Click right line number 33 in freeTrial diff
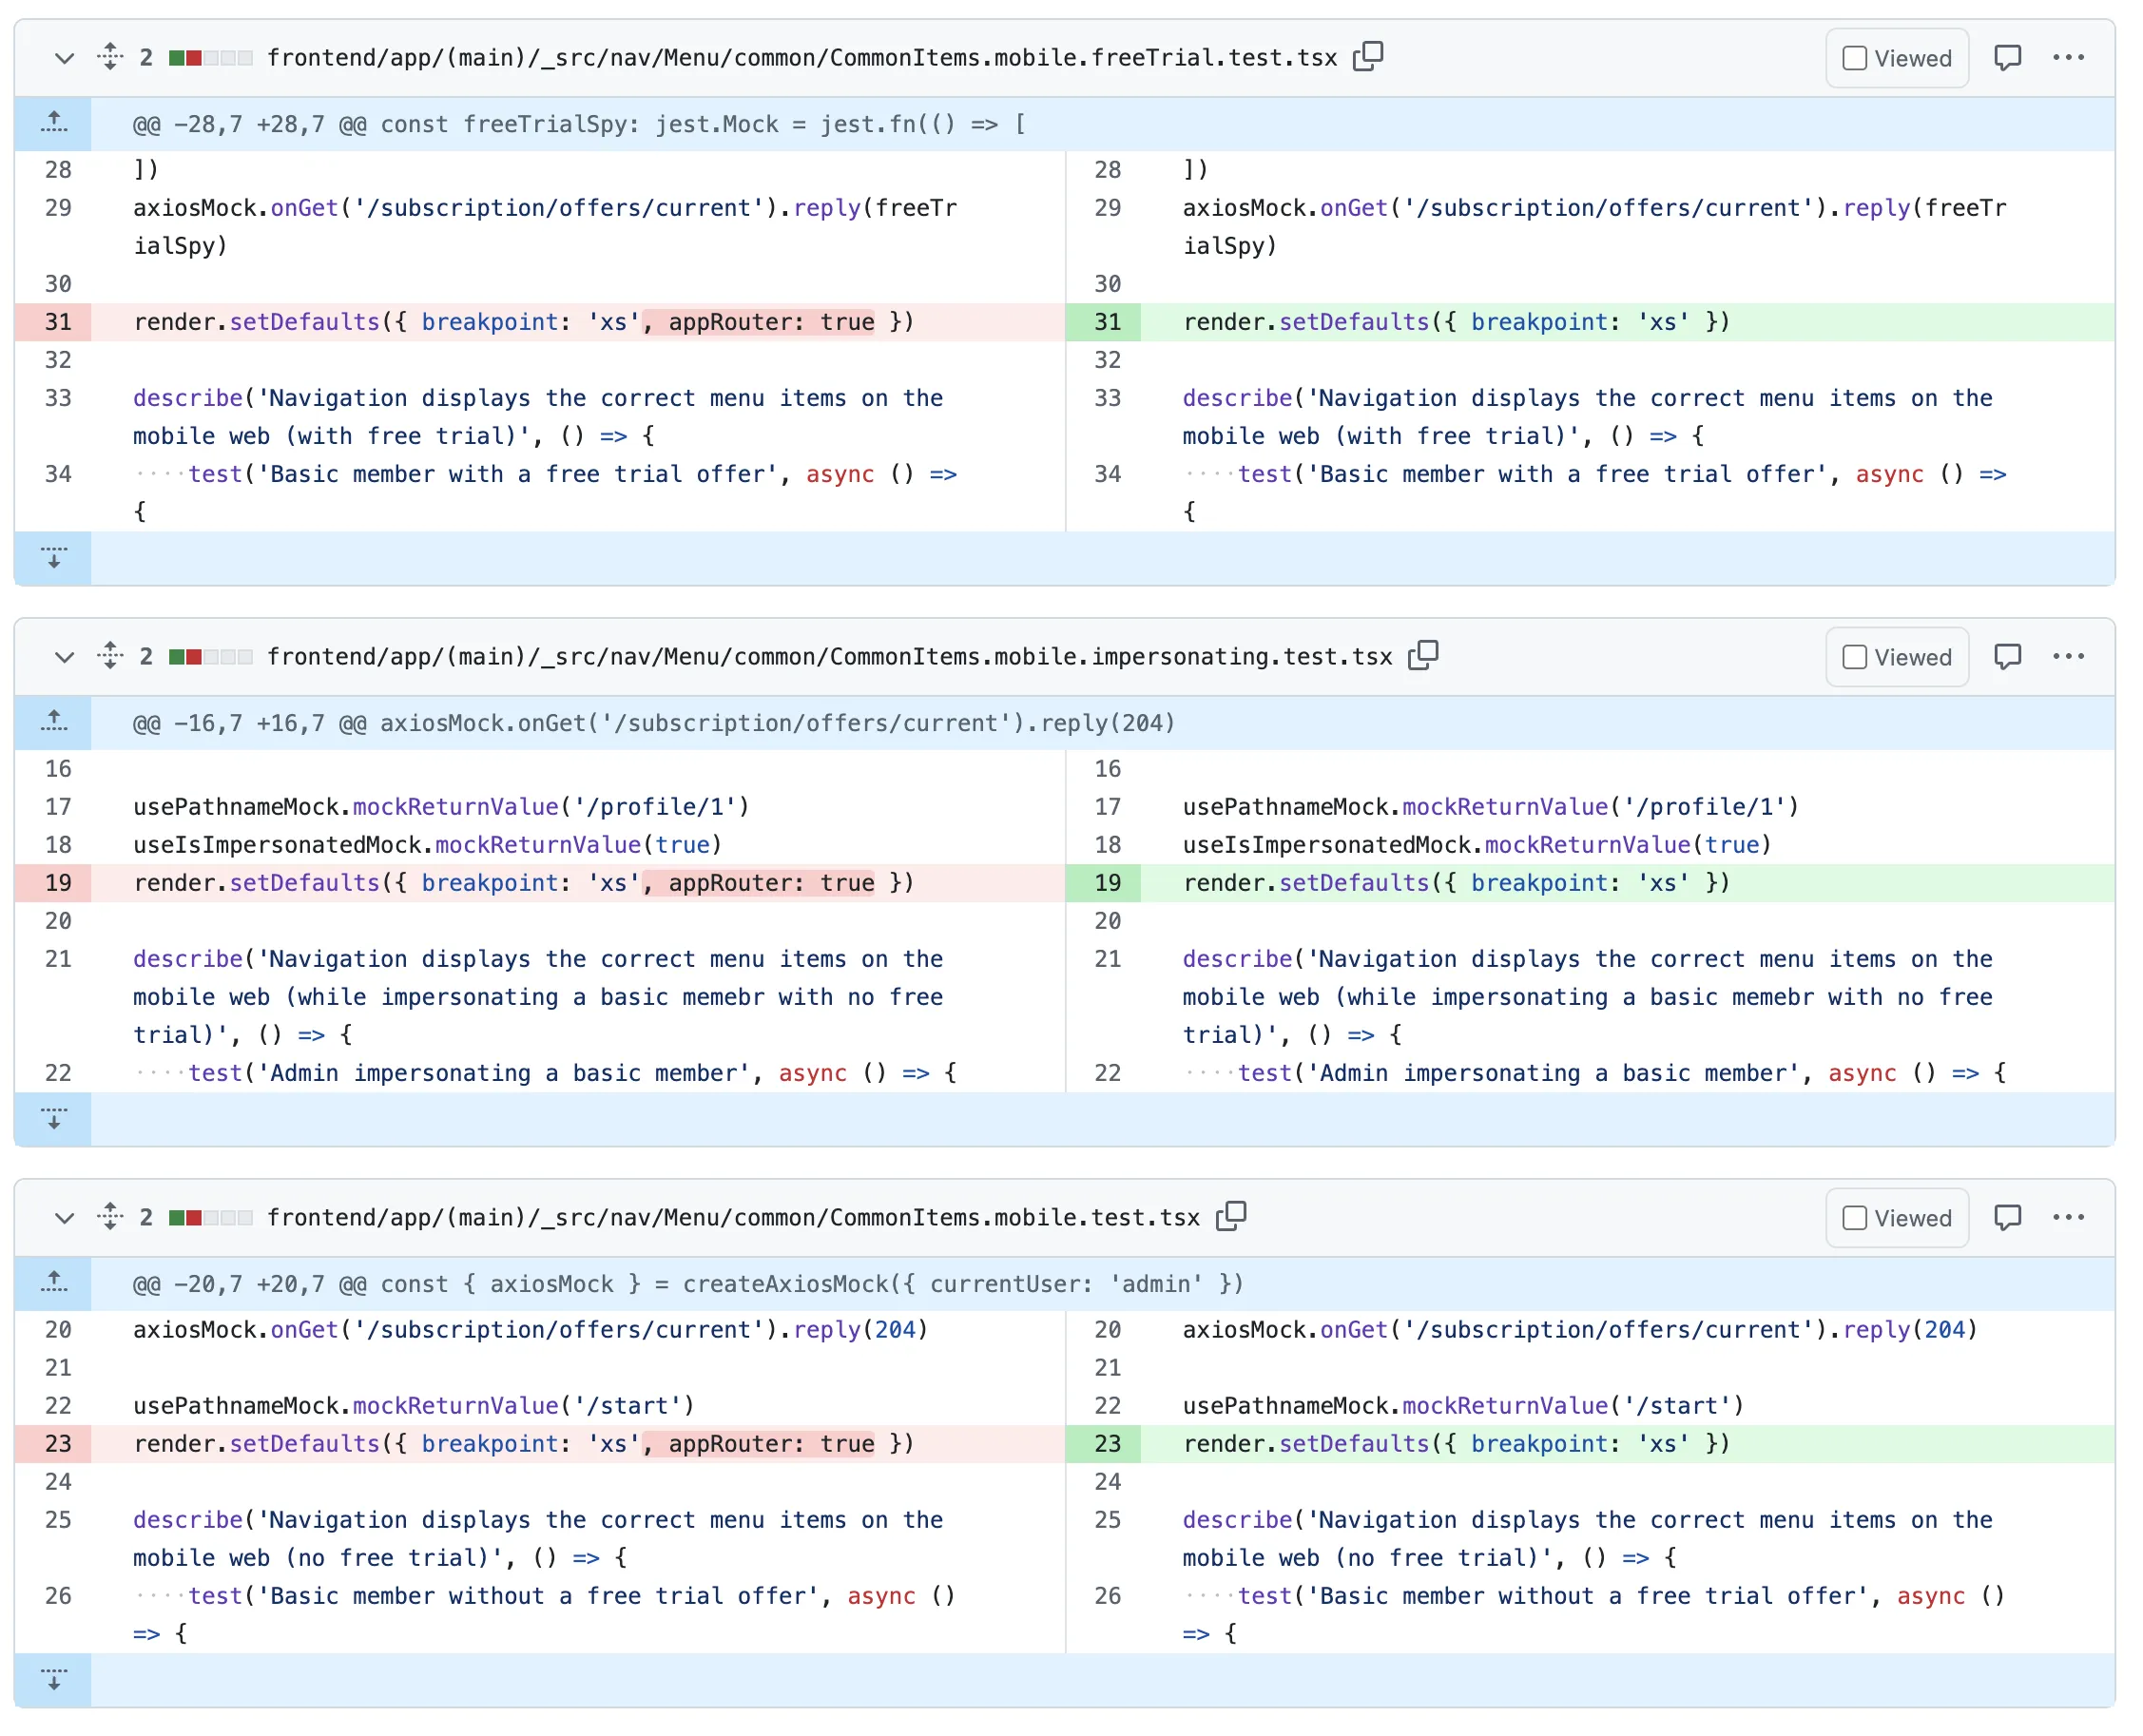Image resolution: width=2143 pixels, height=1736 pixels. coord(1107,399)
